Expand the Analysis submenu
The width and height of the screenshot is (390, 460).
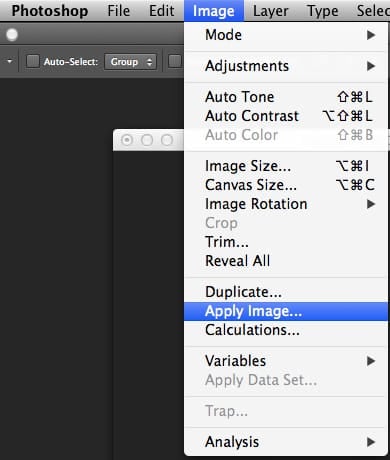(x=286, y=442)
